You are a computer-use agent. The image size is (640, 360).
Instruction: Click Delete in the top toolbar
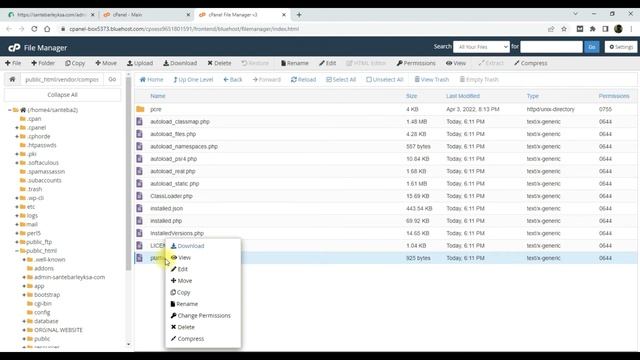(219, 63)
